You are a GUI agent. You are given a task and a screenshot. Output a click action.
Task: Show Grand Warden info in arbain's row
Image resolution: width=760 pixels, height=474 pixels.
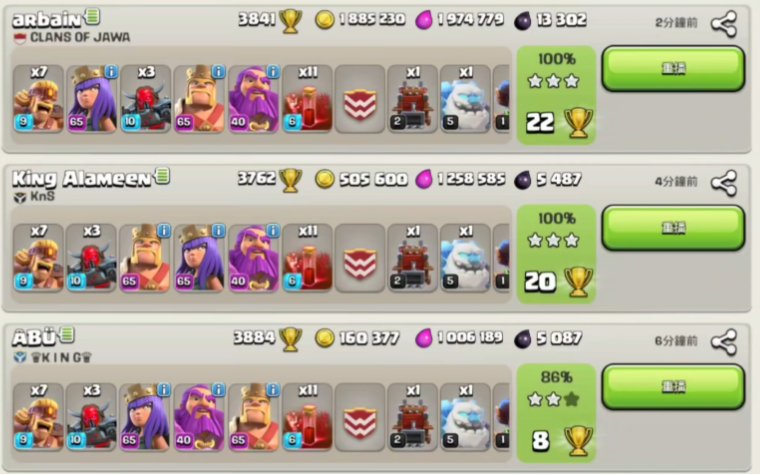pyautogui.click(x=273, y=71)
